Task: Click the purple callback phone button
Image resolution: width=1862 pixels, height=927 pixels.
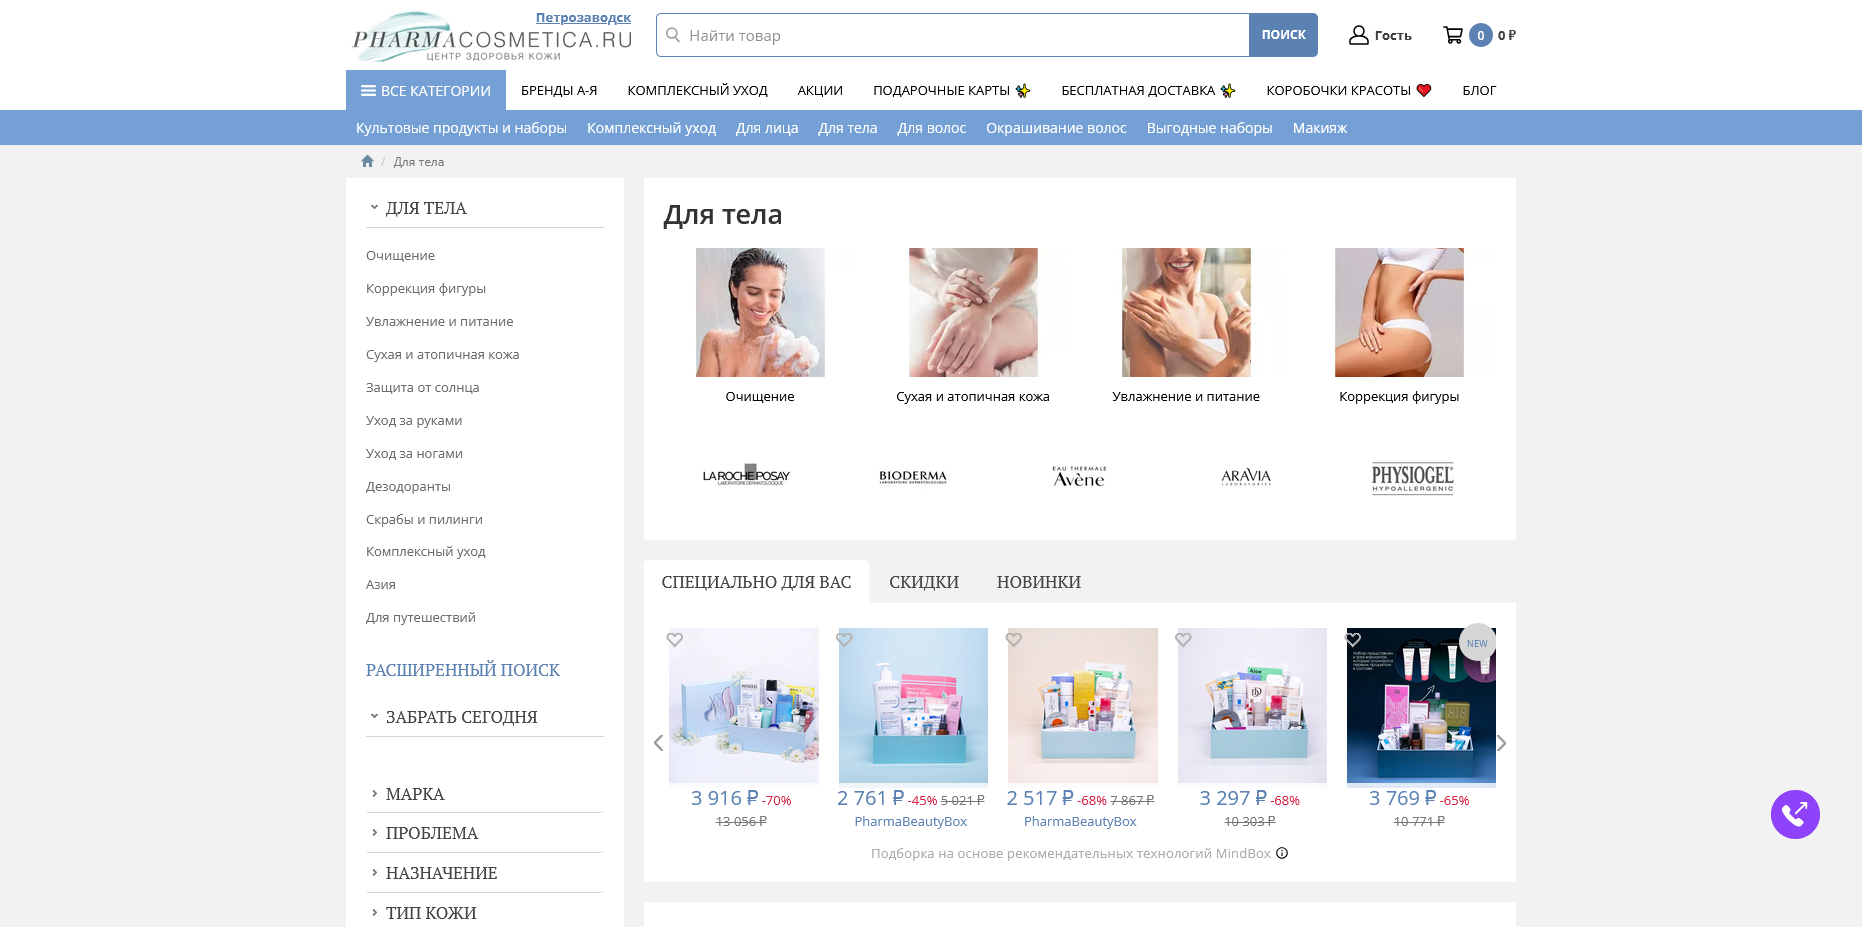Action: tap(1795, 814)
